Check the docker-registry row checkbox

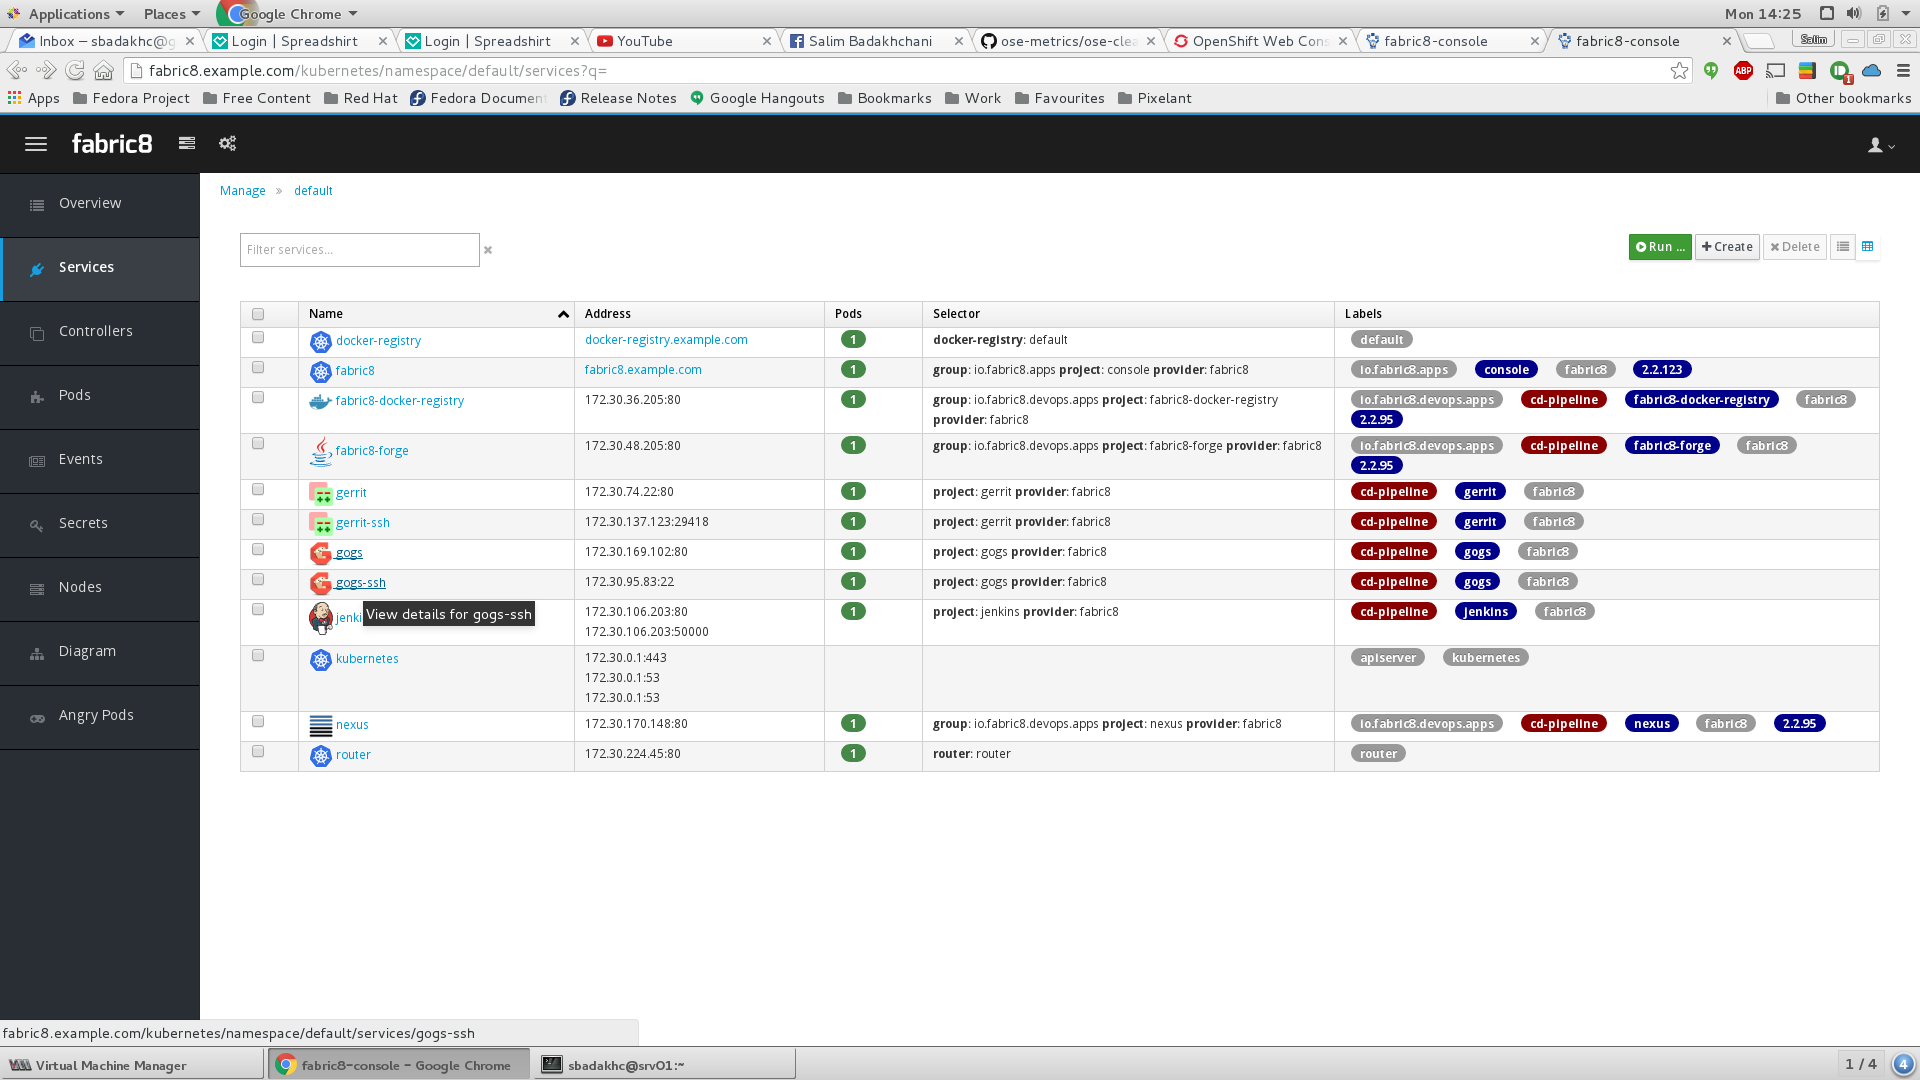click(x=258, y=338)
